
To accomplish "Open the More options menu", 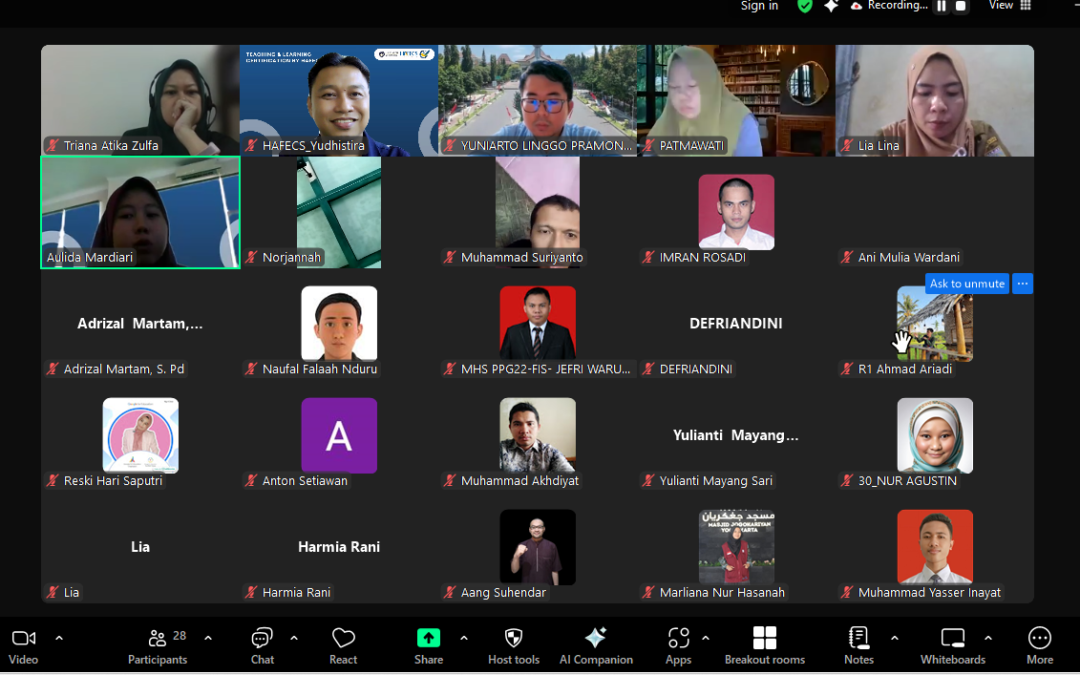I will coord(1040,646).
